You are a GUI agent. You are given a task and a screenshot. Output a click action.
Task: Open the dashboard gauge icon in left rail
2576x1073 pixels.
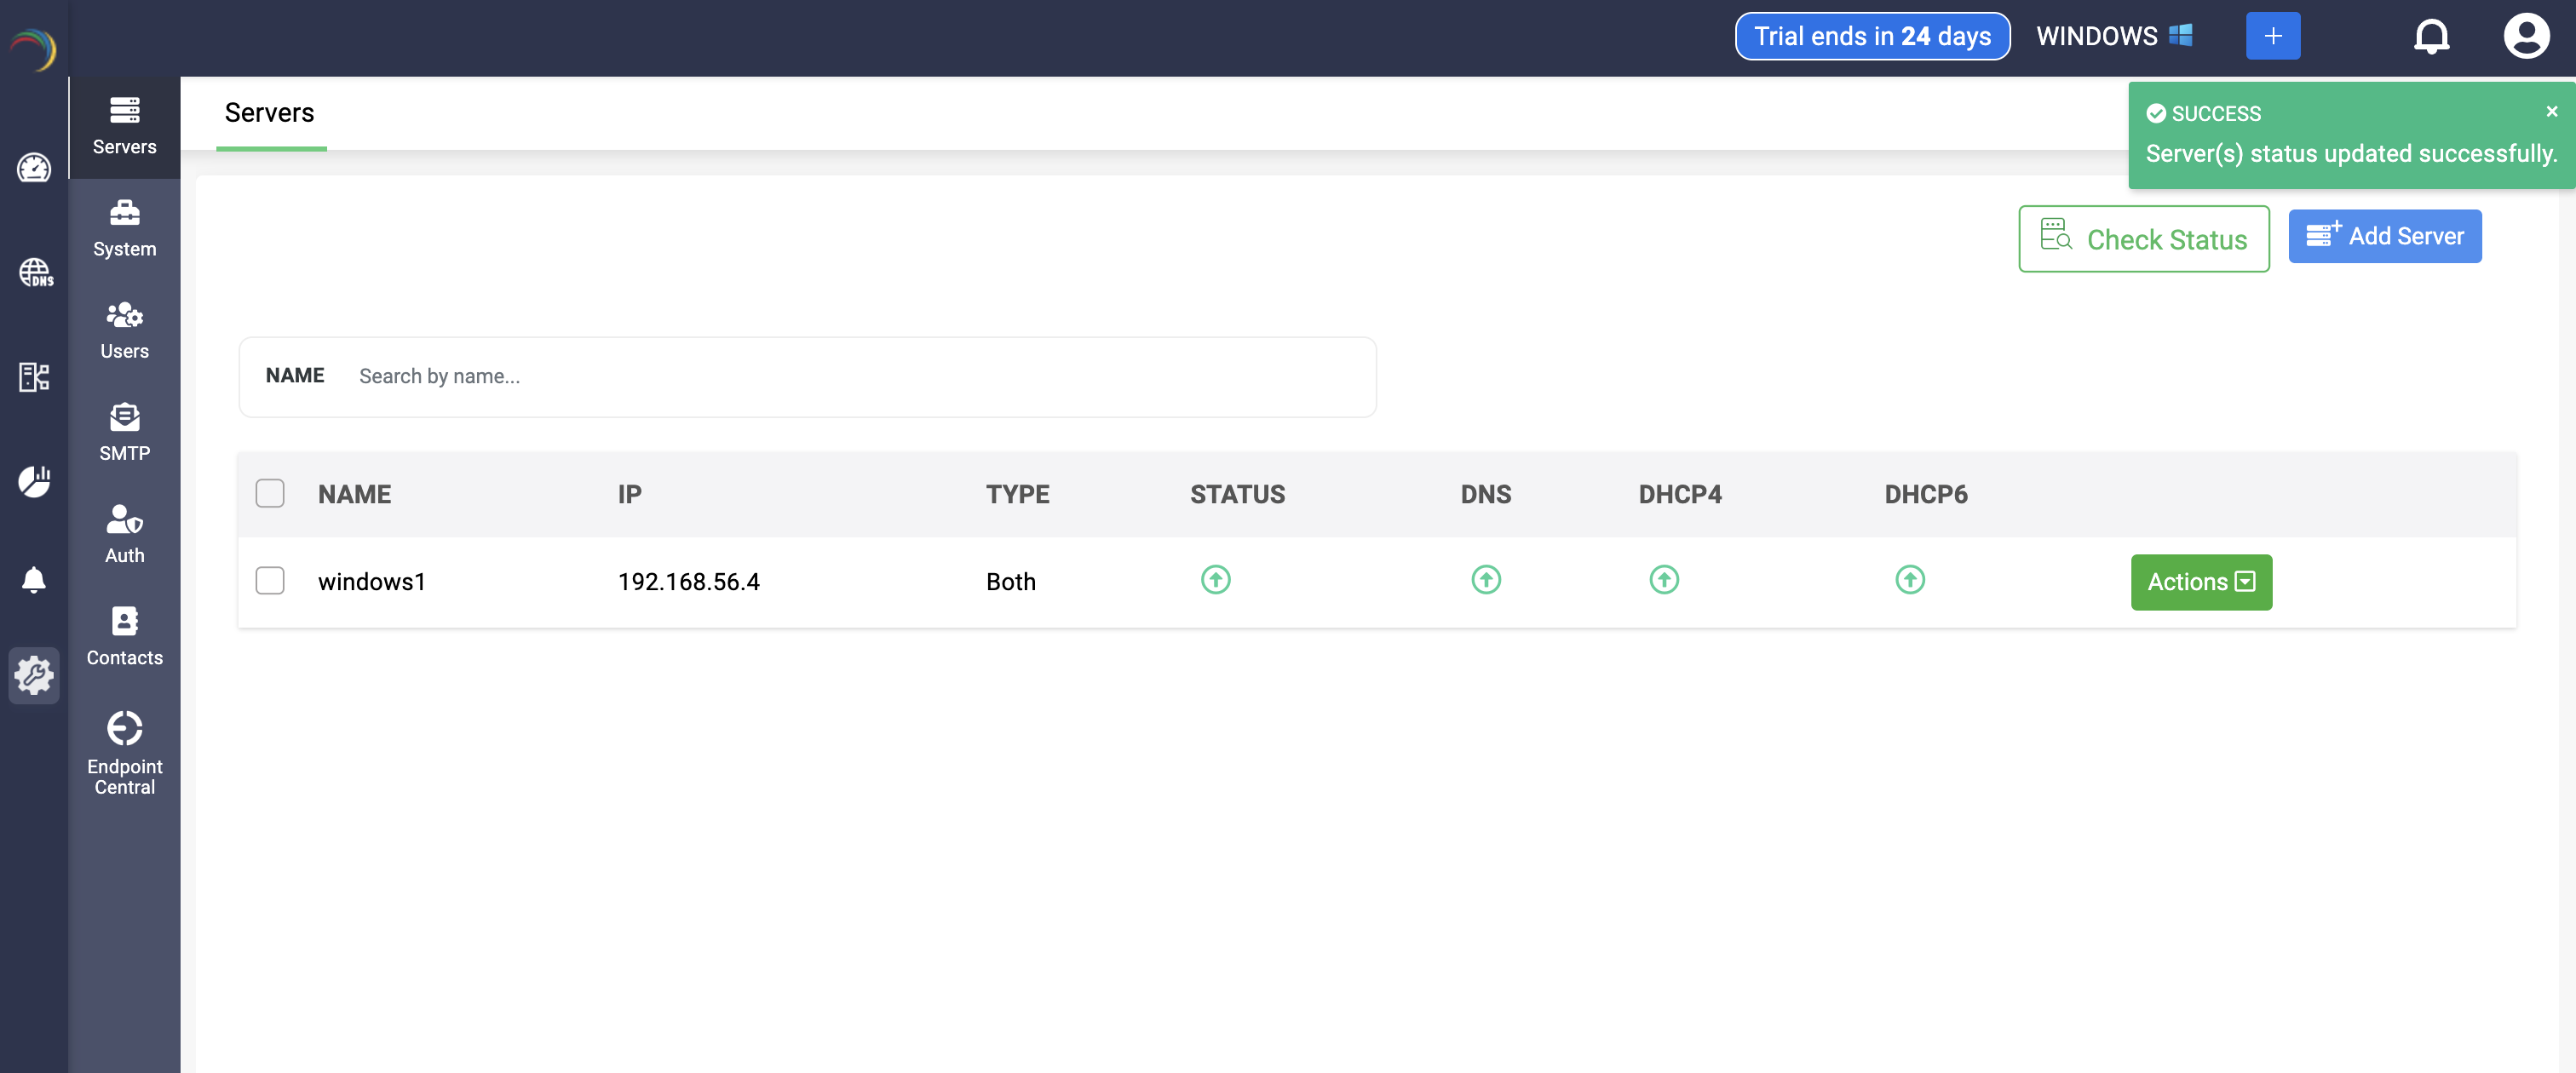point(34,168)
